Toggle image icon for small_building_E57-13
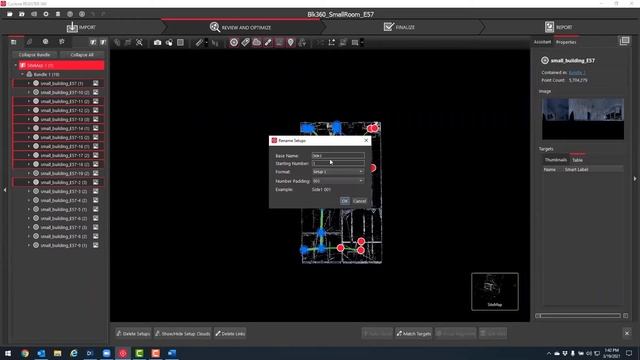The image size is (640, 360). point(96,119)
